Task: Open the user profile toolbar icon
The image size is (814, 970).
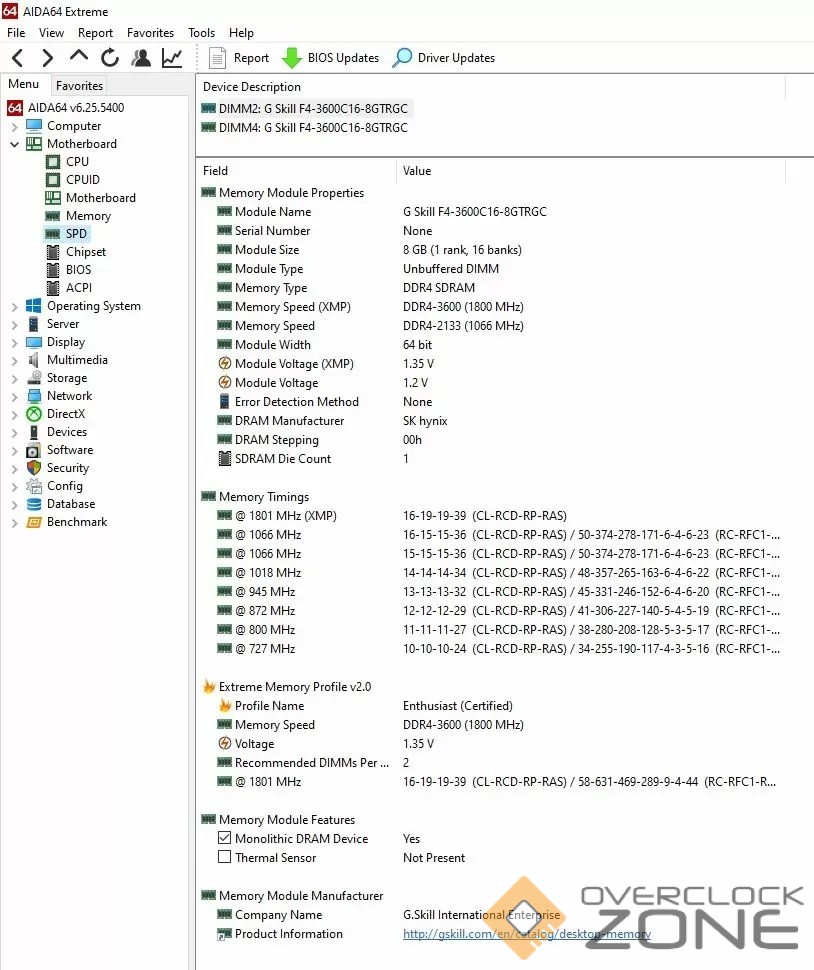Action: pos(141,58)
